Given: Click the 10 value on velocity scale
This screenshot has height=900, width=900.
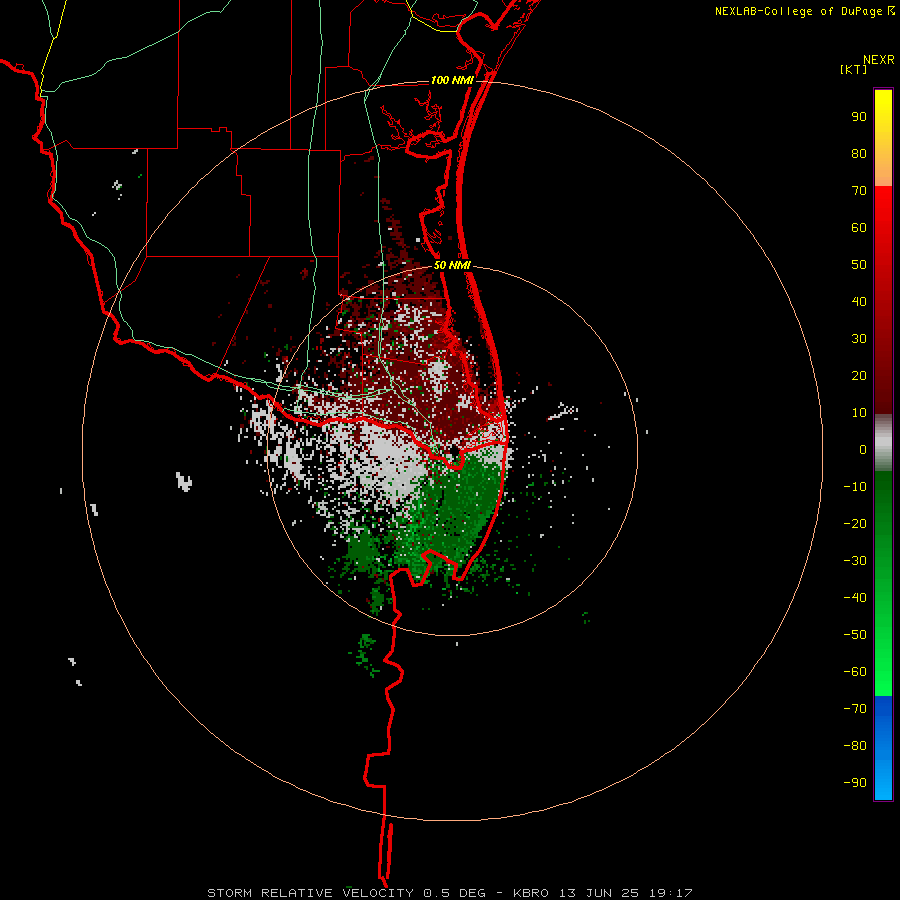Looking at the screenshot, I should pyautogui.click(x=859, y=413).
